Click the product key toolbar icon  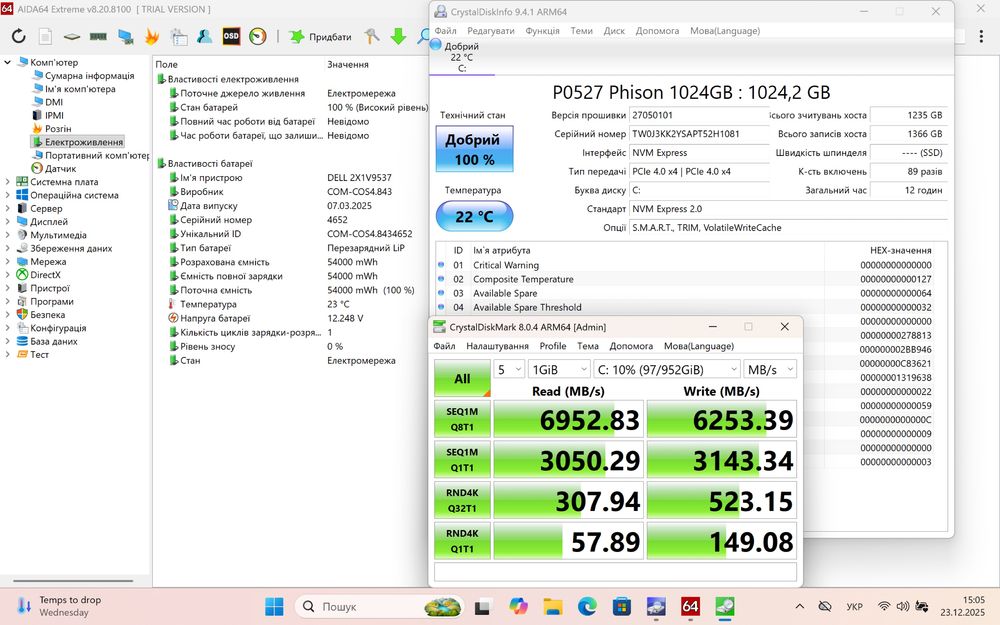tap(372, 36)
